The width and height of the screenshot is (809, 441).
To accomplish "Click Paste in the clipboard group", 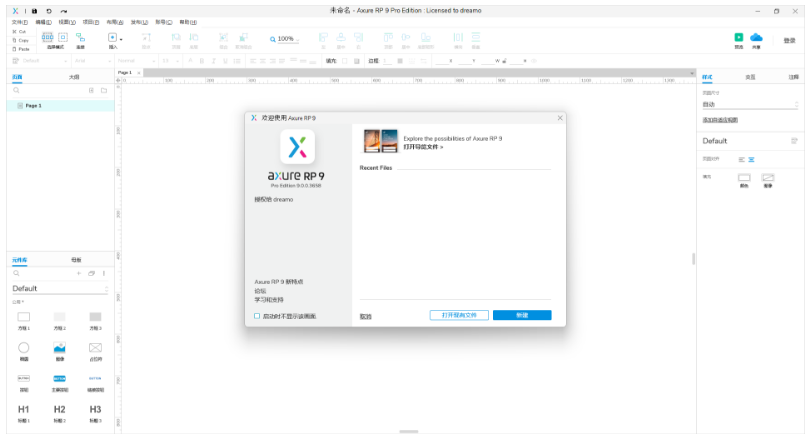I will (x=21, y=49).
